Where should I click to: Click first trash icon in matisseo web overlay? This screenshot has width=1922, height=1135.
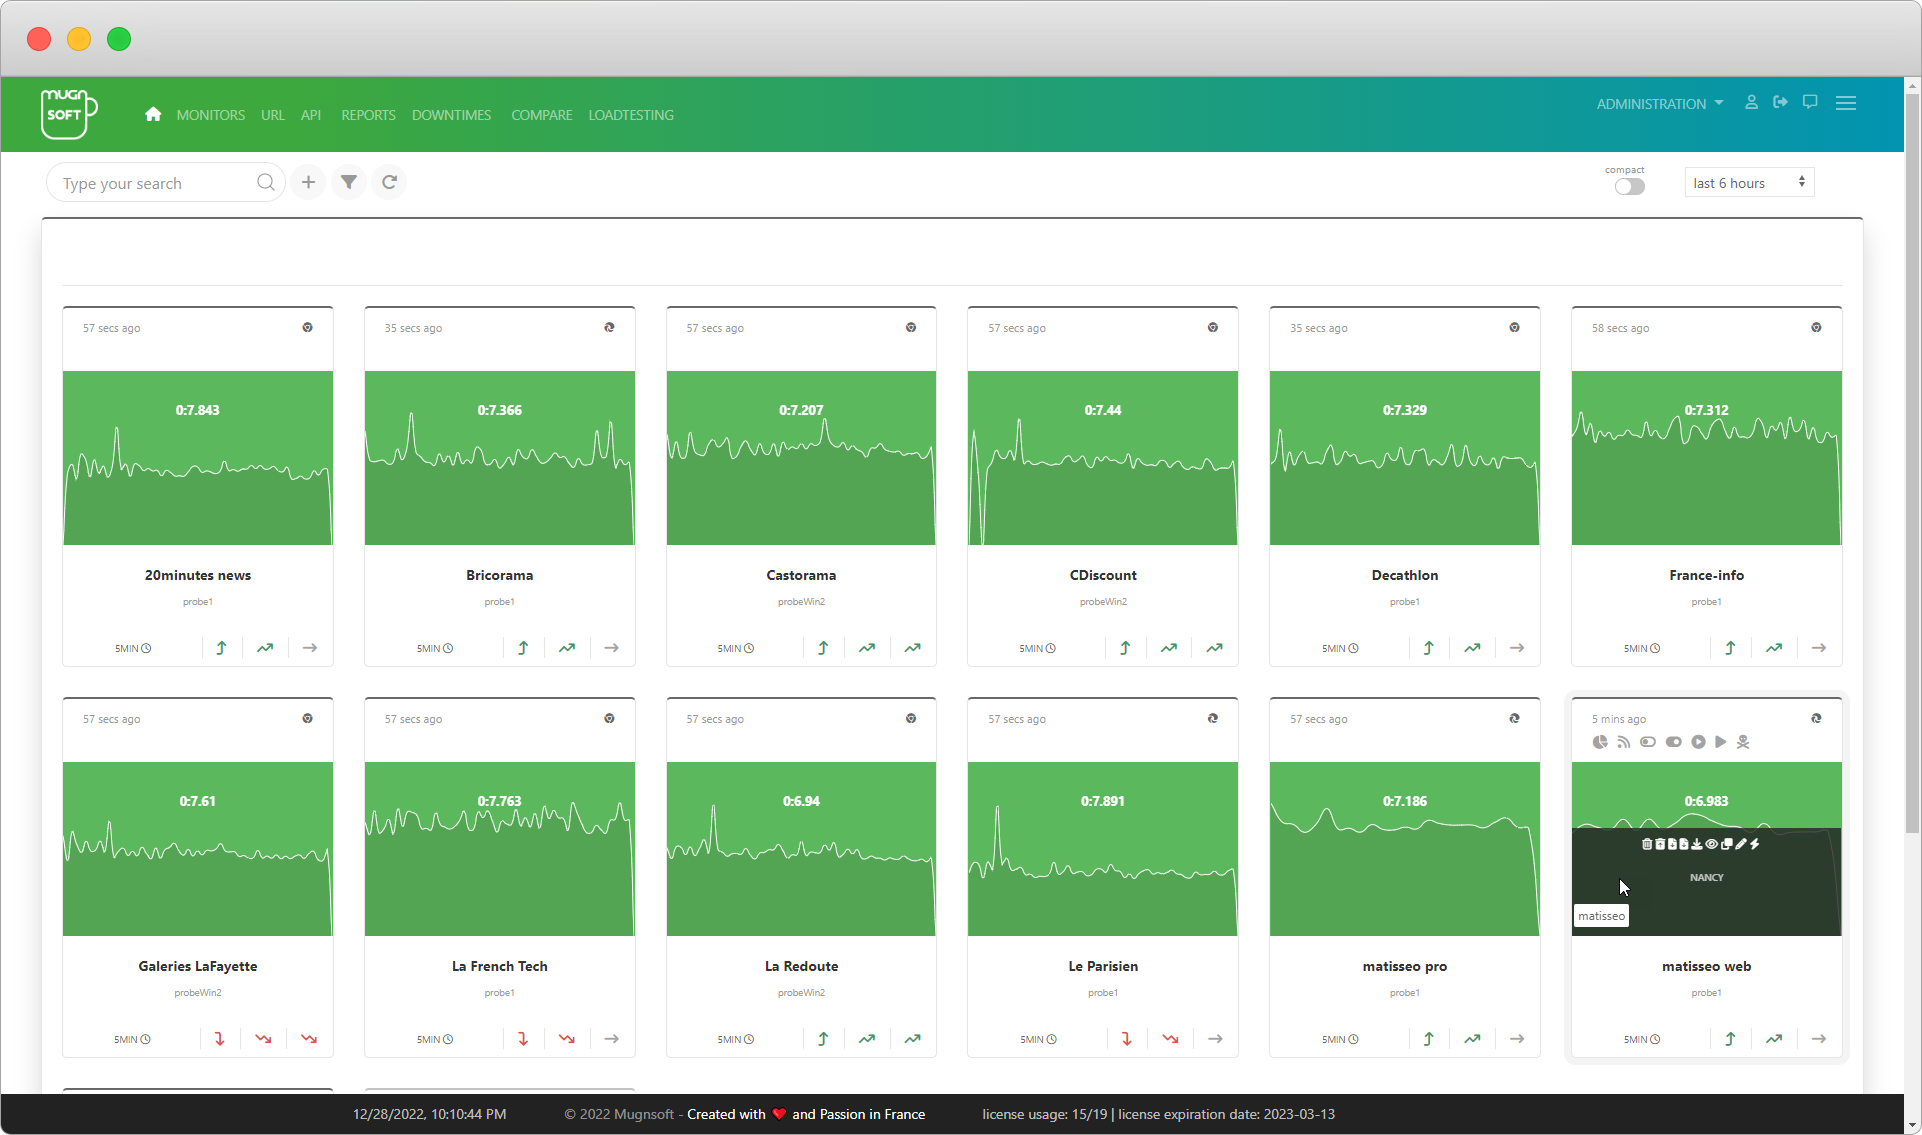pyautogui.click(x=1647, y=844)
